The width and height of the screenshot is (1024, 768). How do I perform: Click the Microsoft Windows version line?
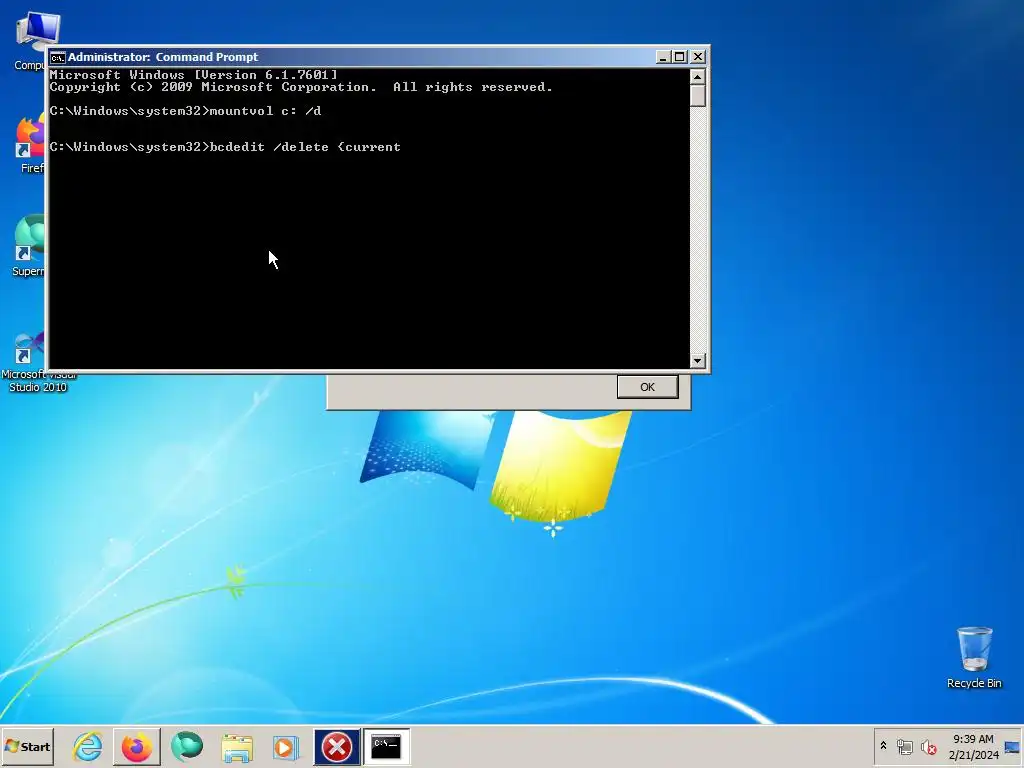click(193, 74)
